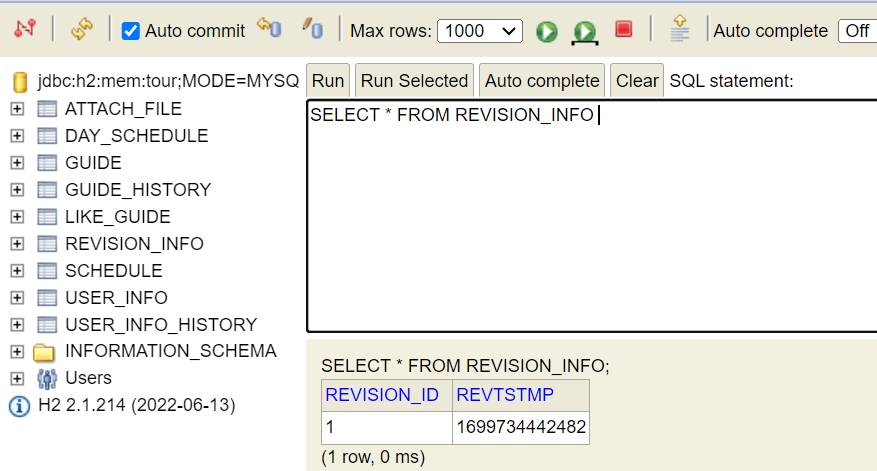This screenshot has height=471, width=877.
Task: Click the executed query text above results
Action: coord(465,366)
